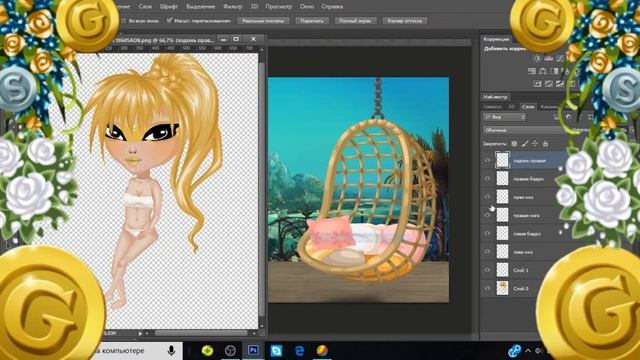Image resolution: width=640 pixels, height=360 pixels.
Task: Click vertical scrollbar of PNG document window
Action: click(x=262, y=188)
